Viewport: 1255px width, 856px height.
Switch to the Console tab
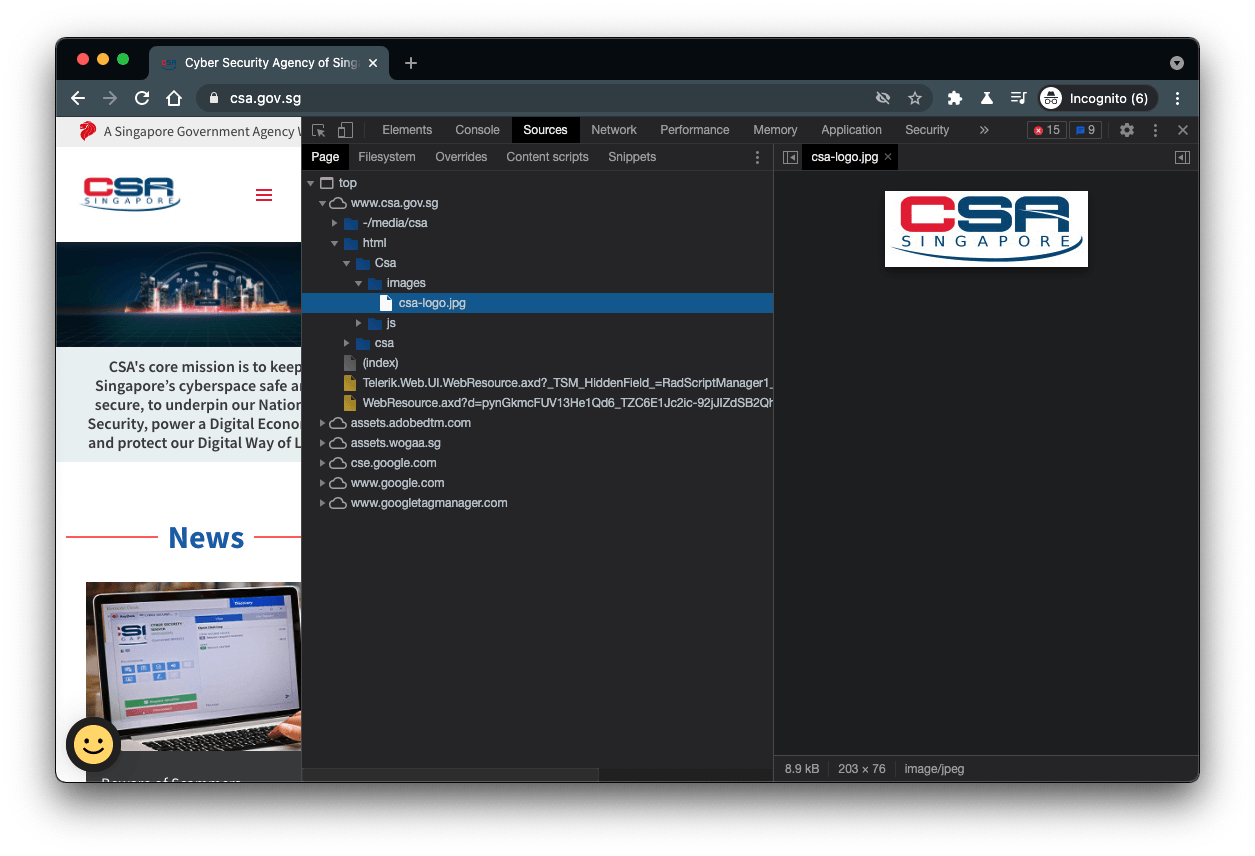click(478, 130)
